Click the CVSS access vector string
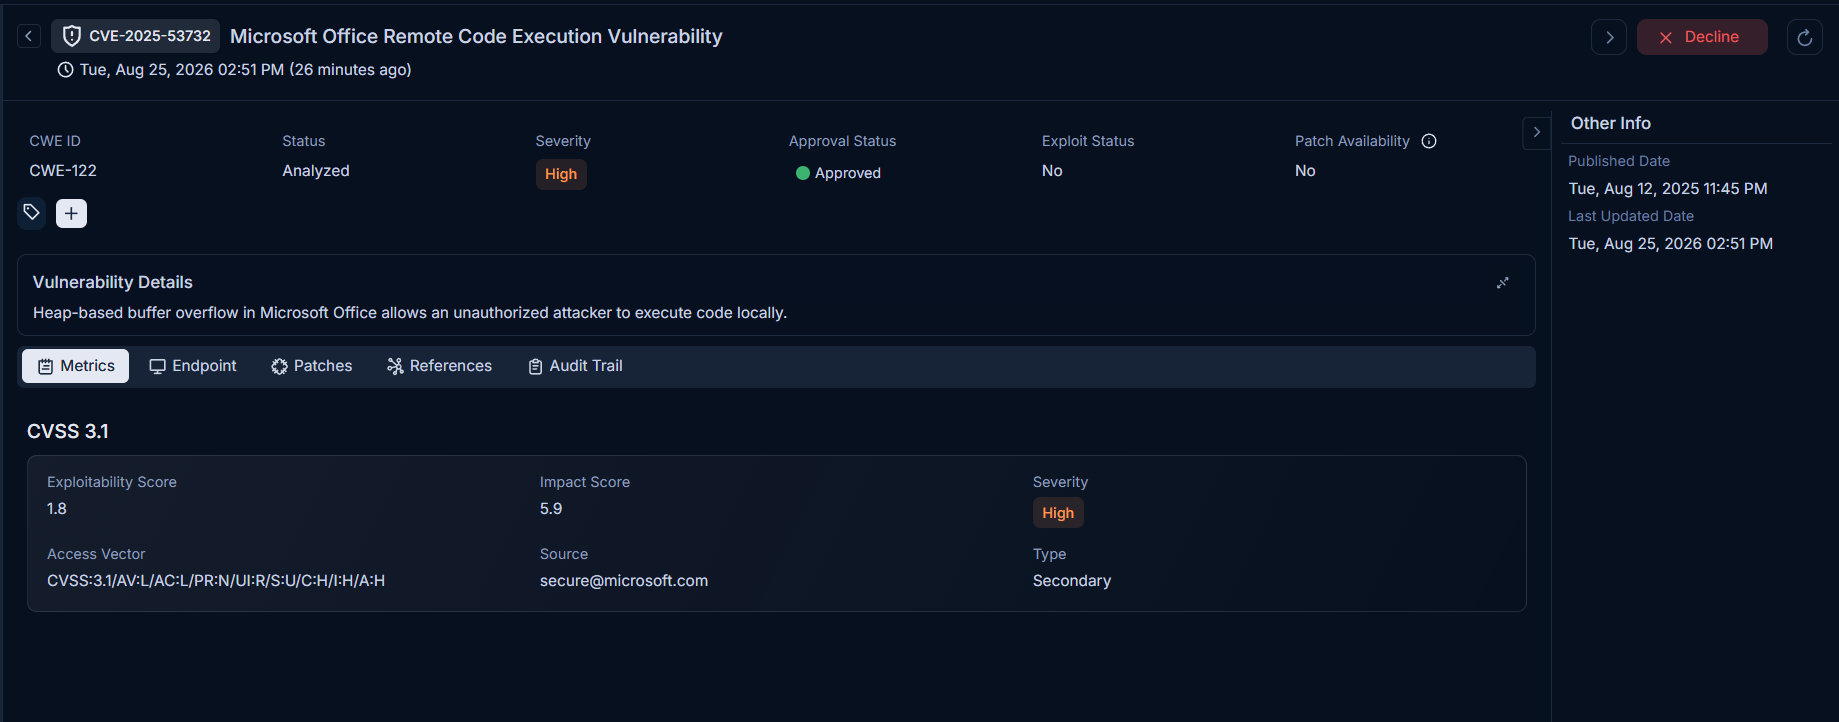The width and height of the screenshot is (1839, 722). click(216, 581)
